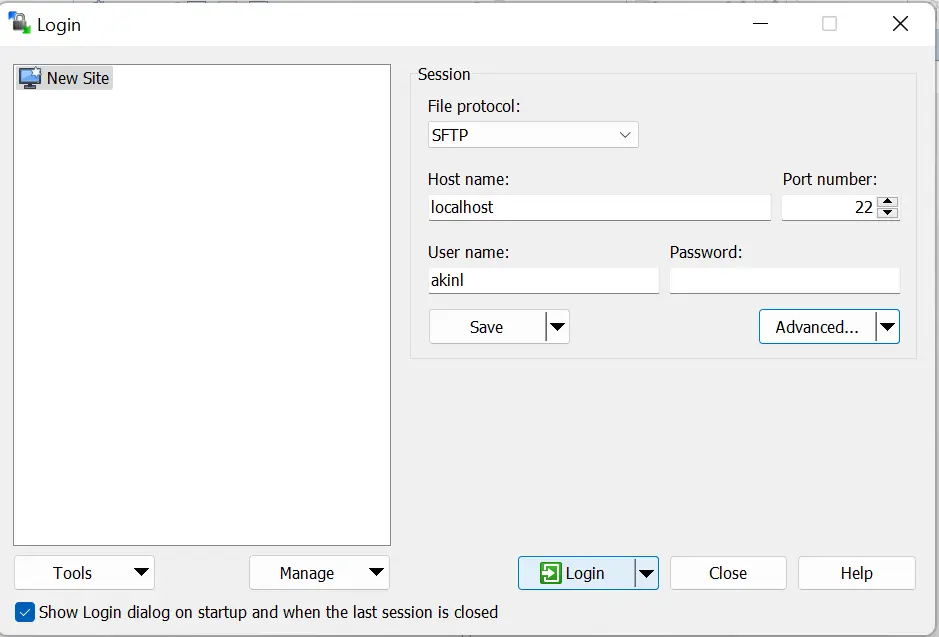This screenshot has height=637, width=939.
Task: Click into the Host name field
Action: (x=599, y=207)
